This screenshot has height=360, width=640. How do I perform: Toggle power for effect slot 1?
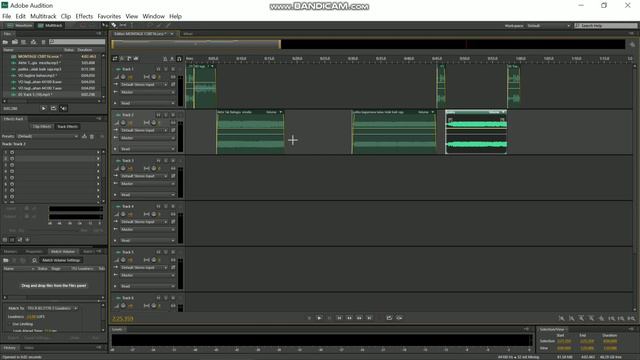click(x=12, y=152)
